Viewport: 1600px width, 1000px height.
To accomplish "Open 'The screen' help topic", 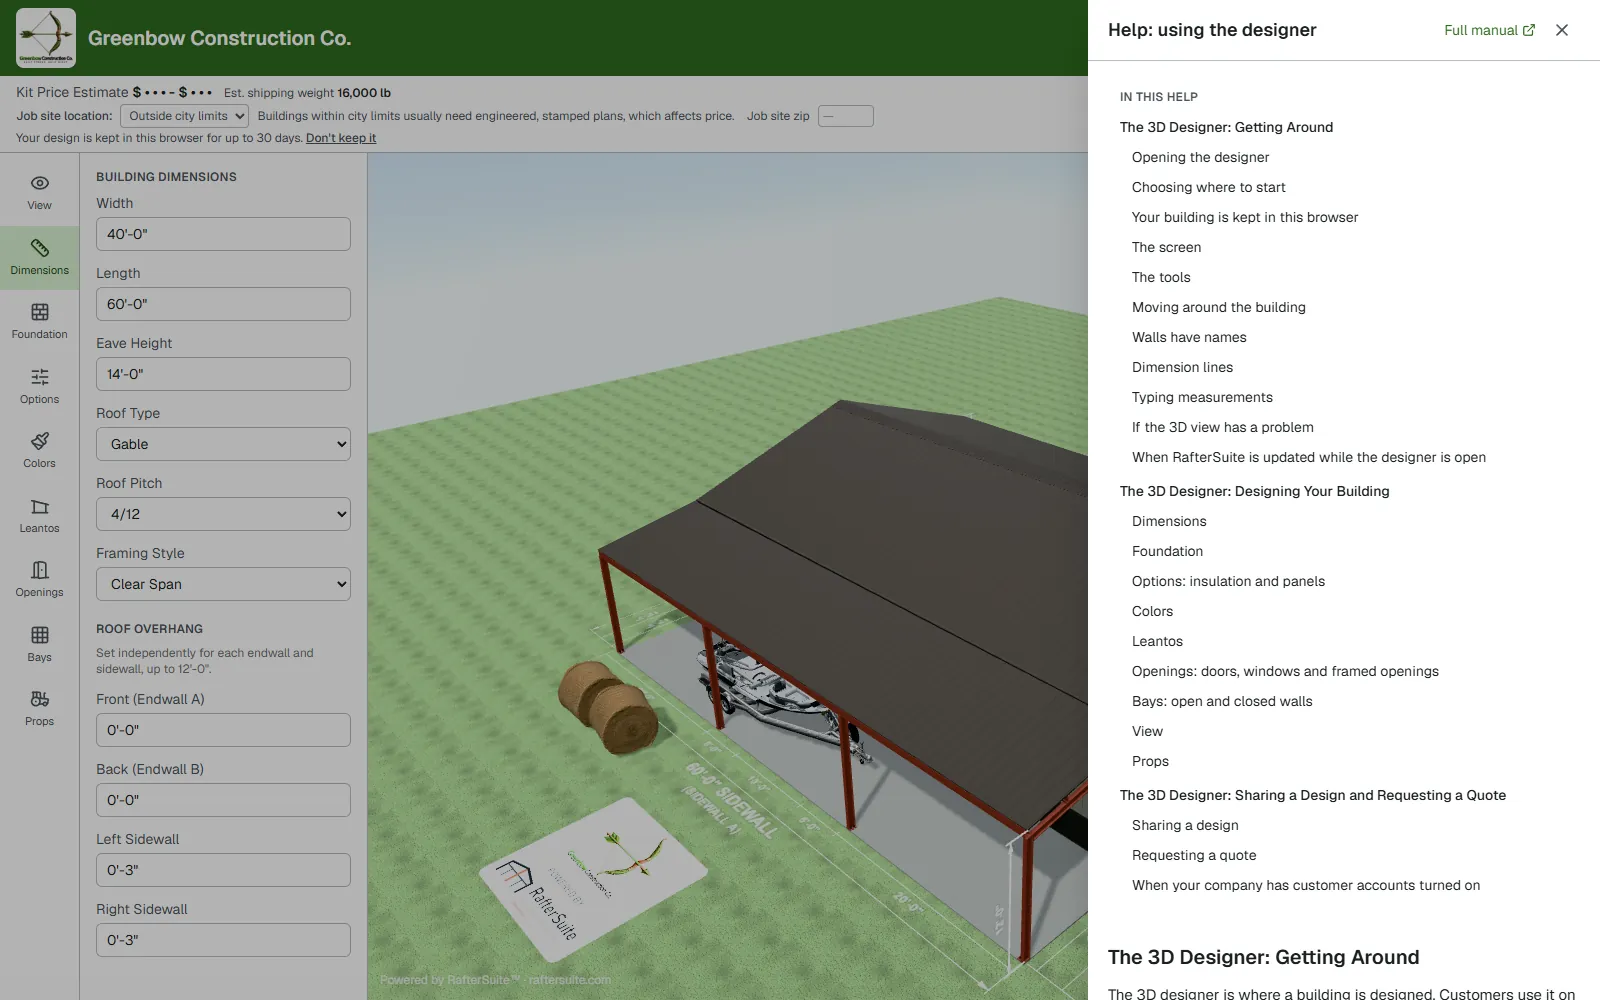I will 1166,247.
